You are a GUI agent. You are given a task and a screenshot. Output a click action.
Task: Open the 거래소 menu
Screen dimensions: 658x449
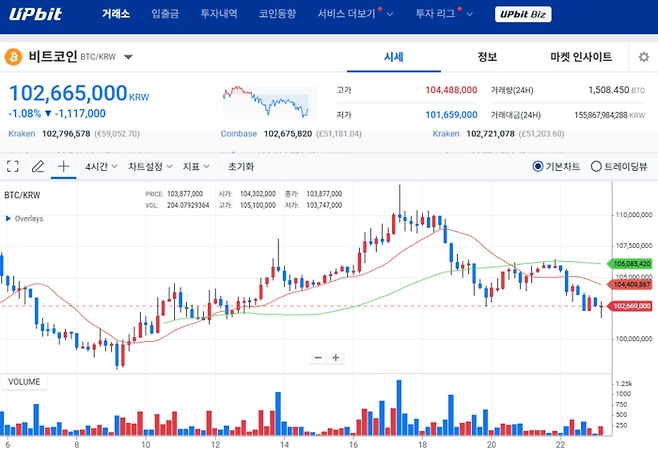(x=116, y=14)
